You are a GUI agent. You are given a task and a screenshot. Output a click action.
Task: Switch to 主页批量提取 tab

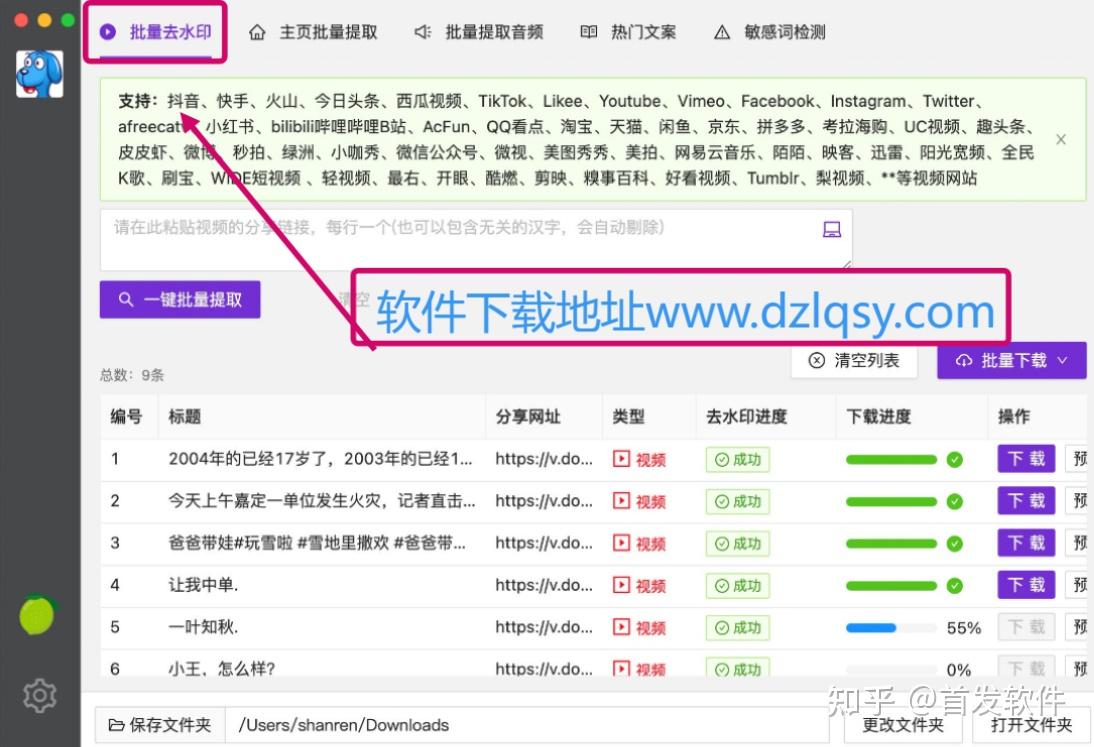point(313,32)
